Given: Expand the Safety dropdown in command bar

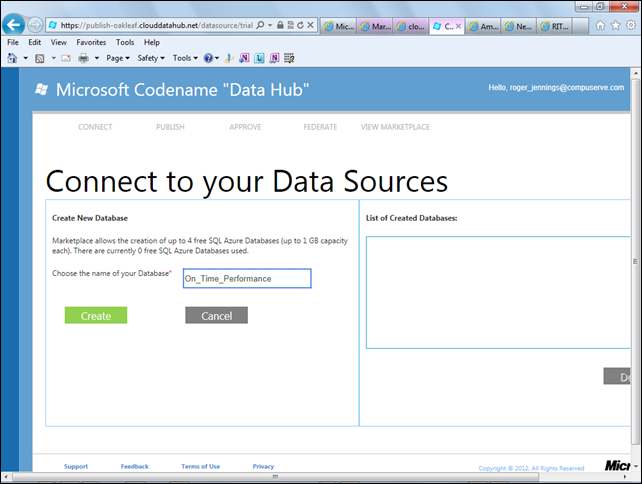Looking at the screenshot, I should point(150,58).
